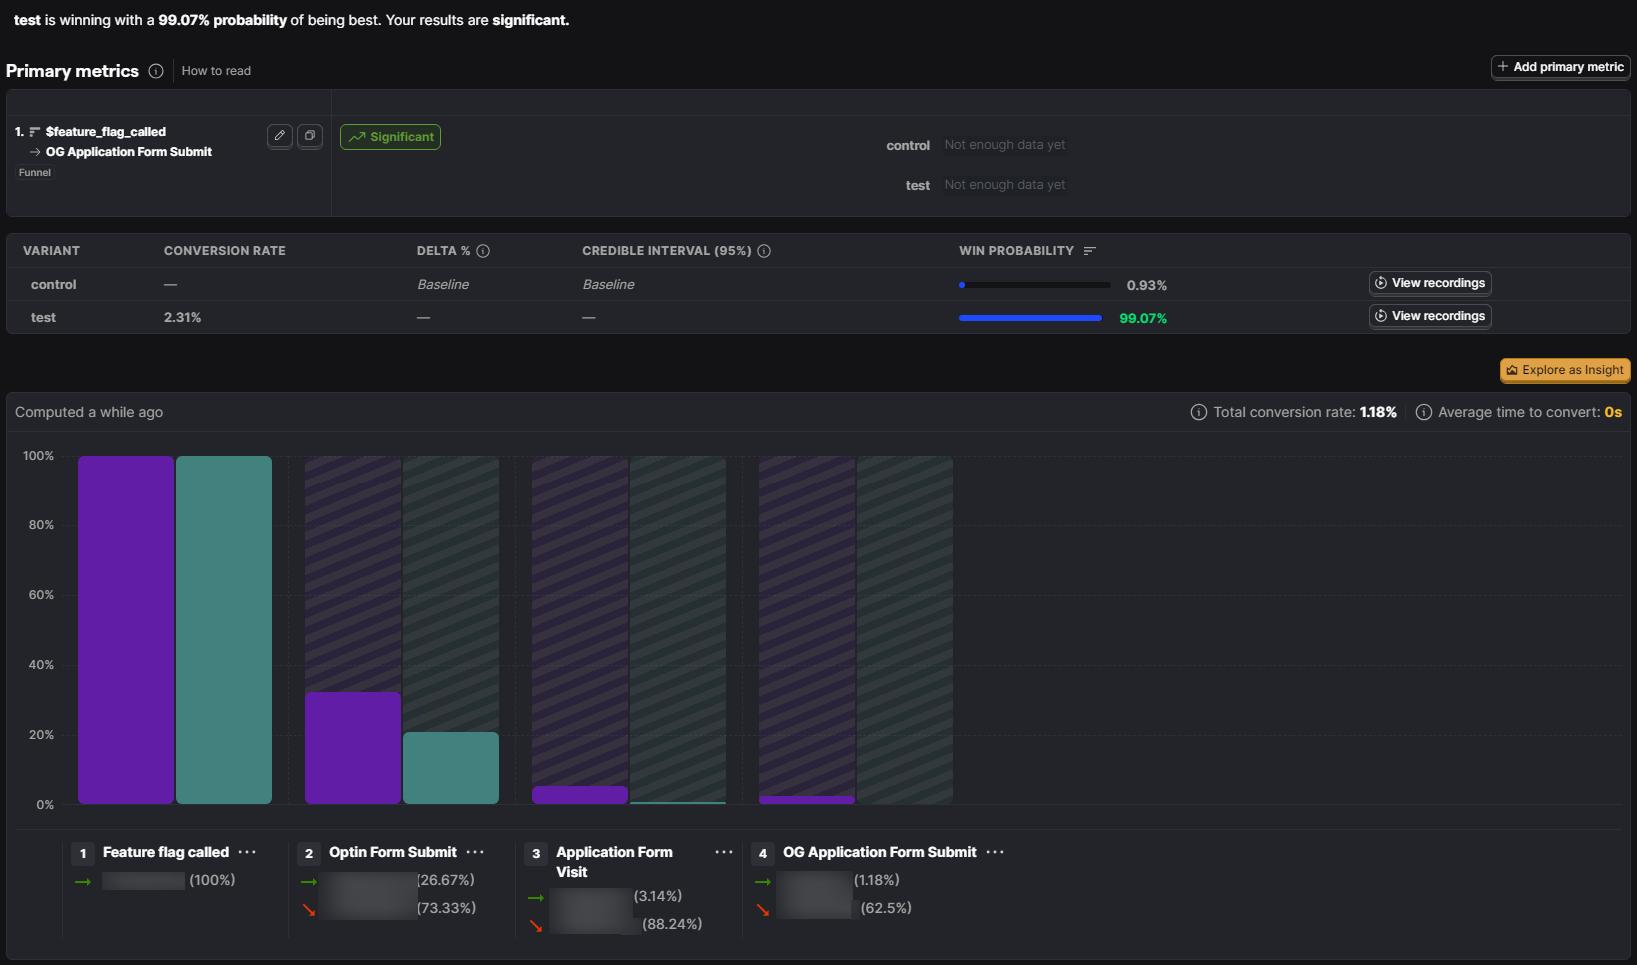View recordings for the control variant
Image resolution: width=1637 pixels, height=965 pixels.
[1430, 283]
